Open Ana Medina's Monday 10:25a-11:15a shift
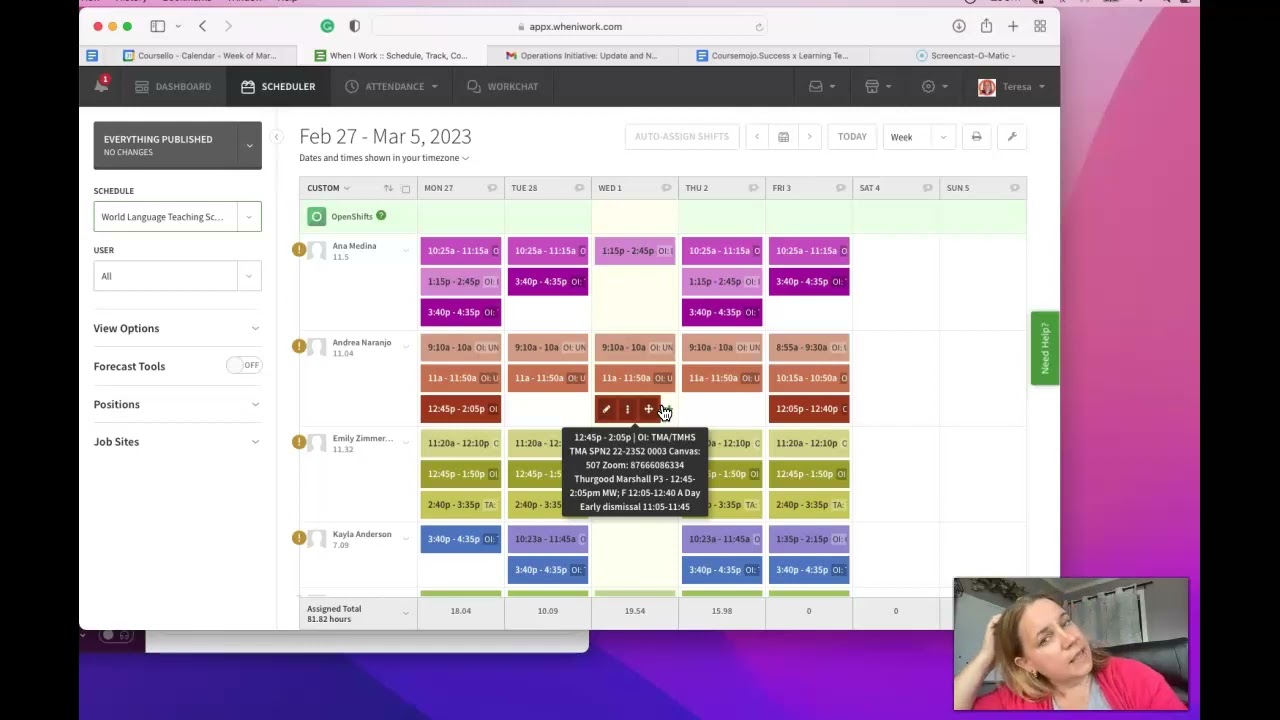The width and height of the screenshot is (1280, 720). click(x=461, y=251)
